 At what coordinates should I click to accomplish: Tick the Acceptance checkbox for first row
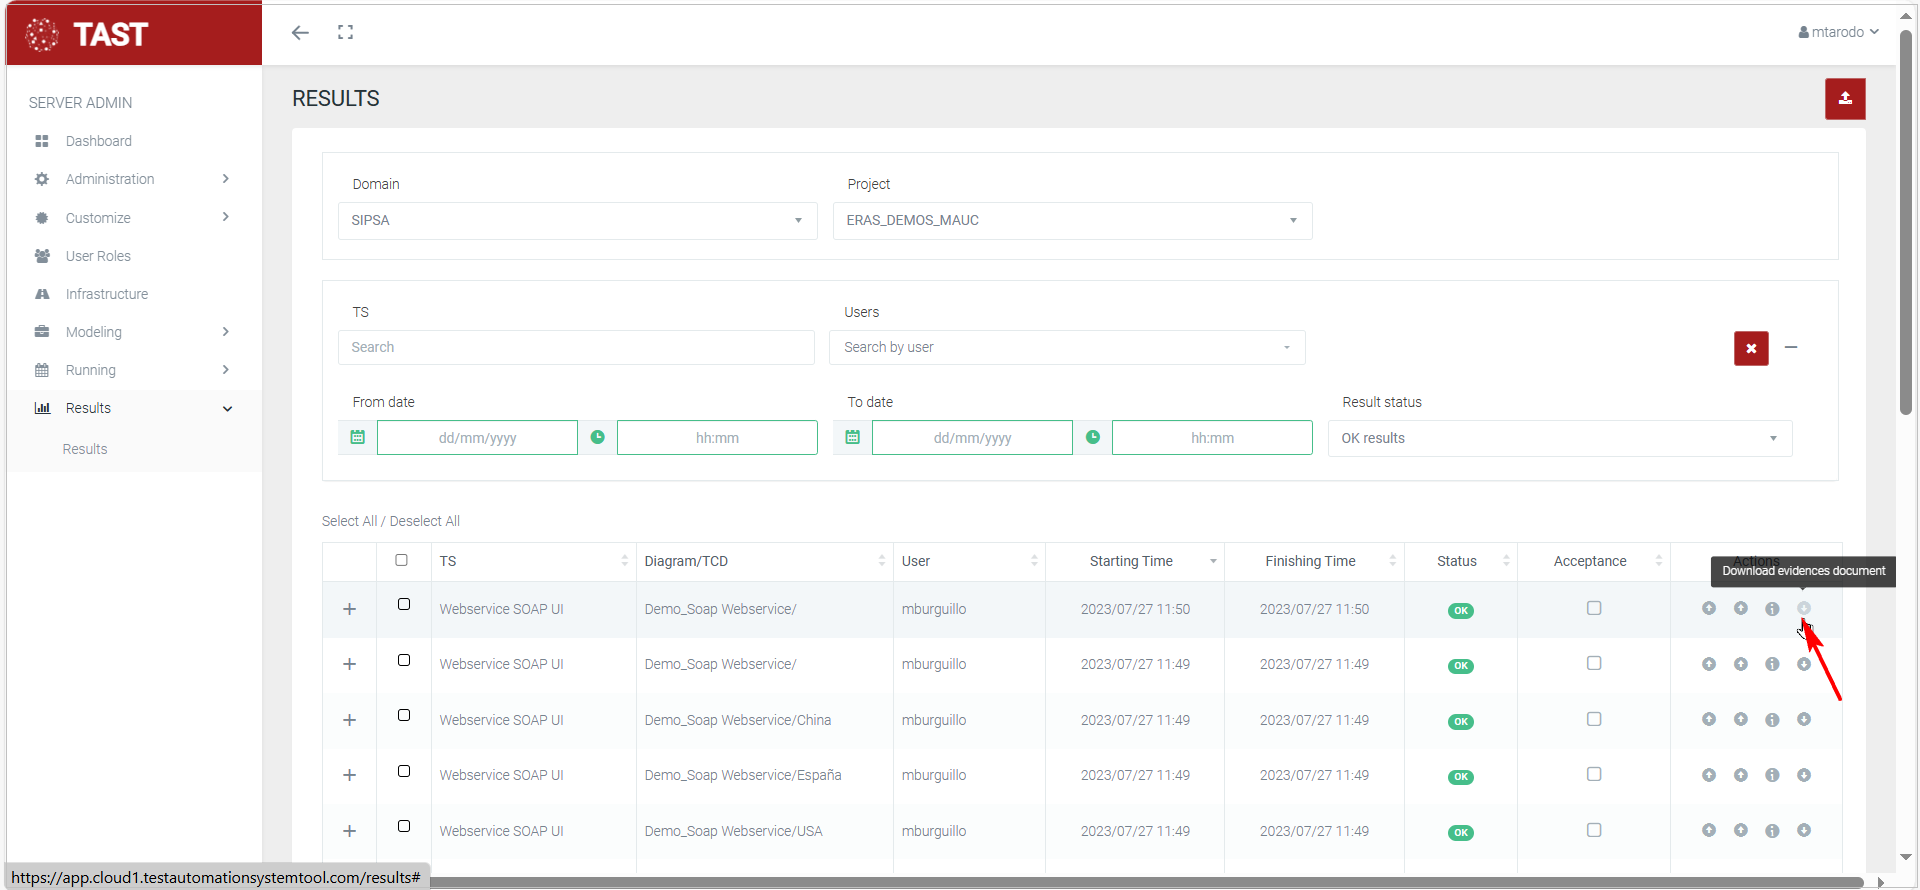(1593, 608)
